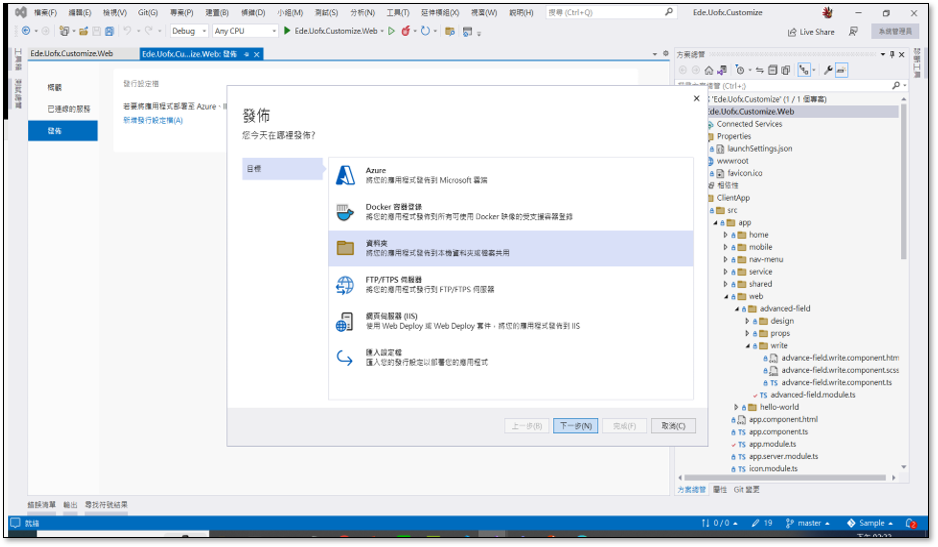The height and width of the screenshot is (547, 938).
Task: Click the feedback icon next to Live Share
Action: coord(854,32)
